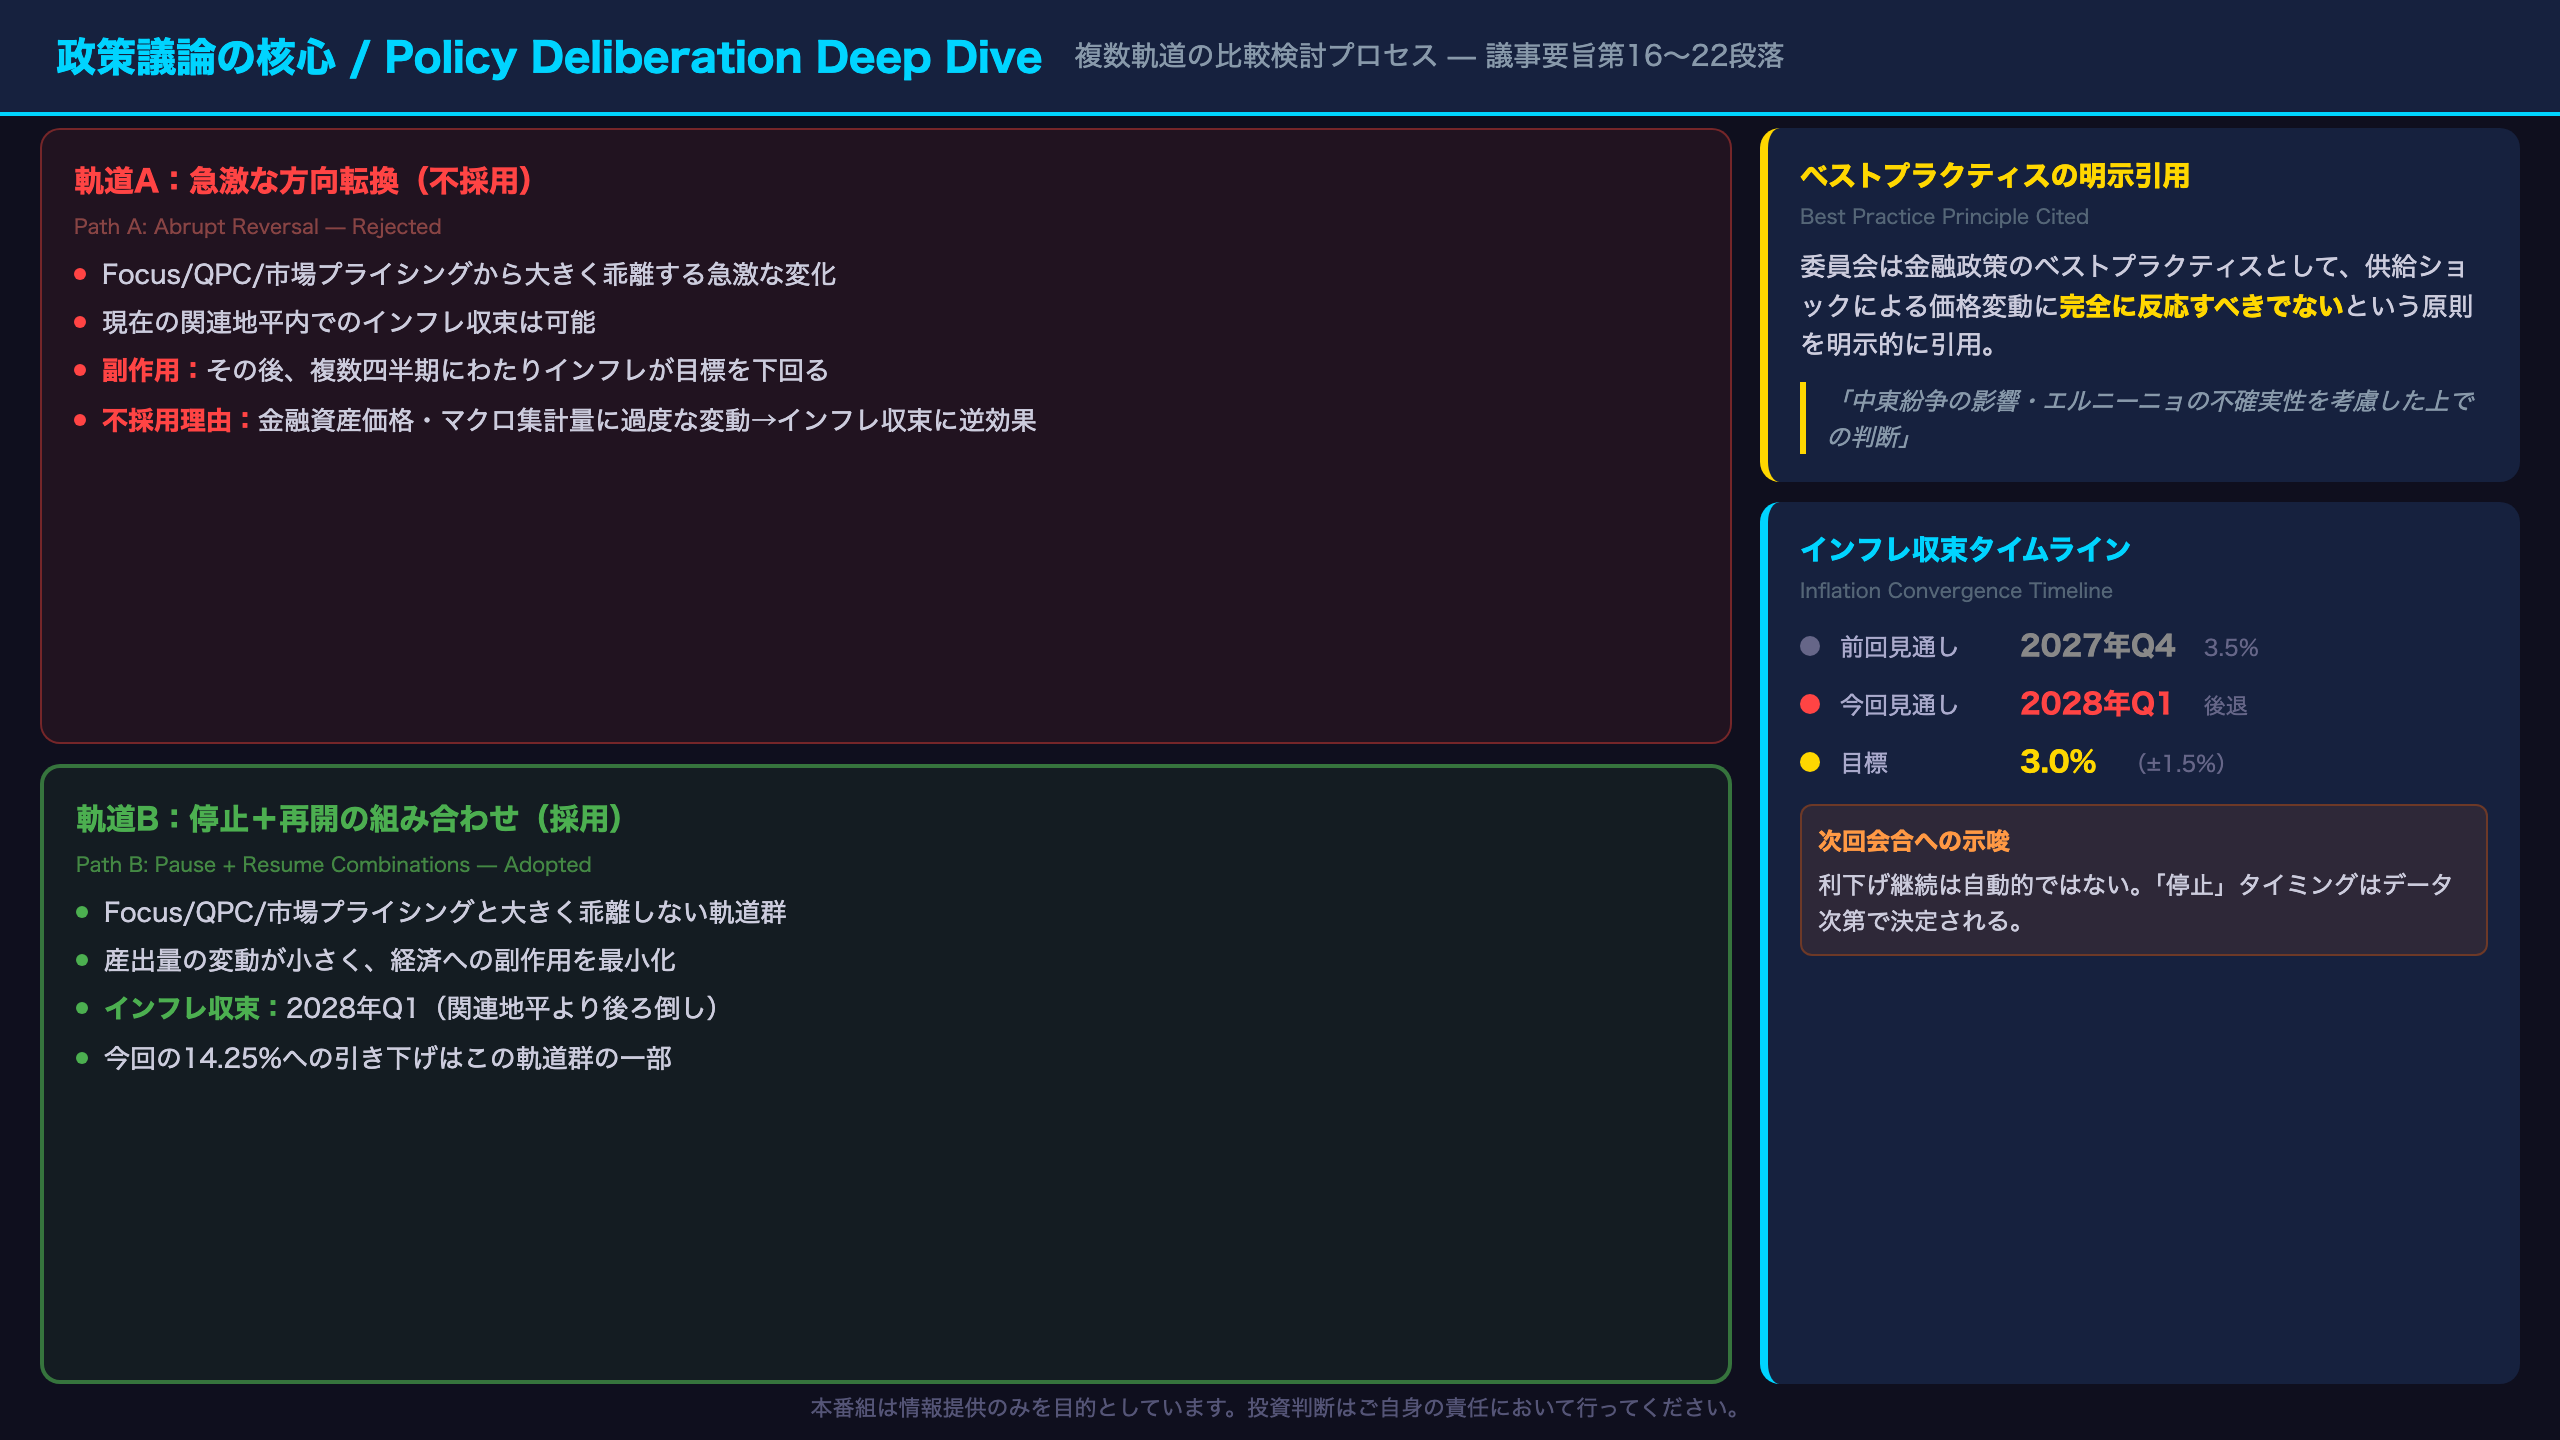Click the '目標' label

click(1864, 763)
